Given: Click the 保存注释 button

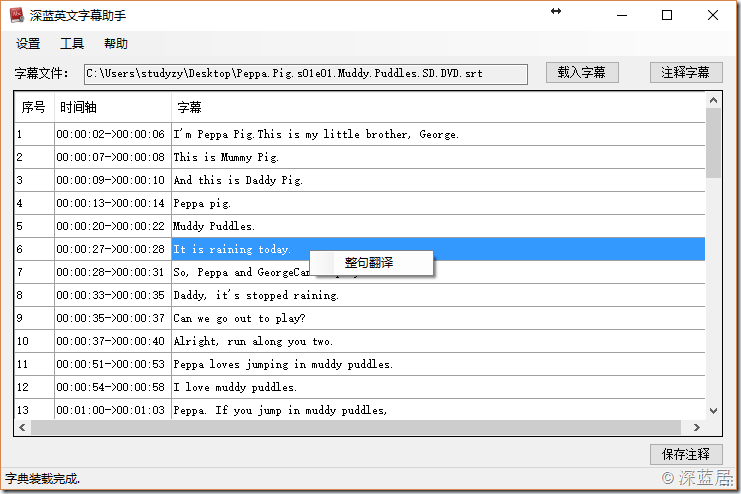Looking at the screenshot, I should pyautogui.click(x=686, y=454).
